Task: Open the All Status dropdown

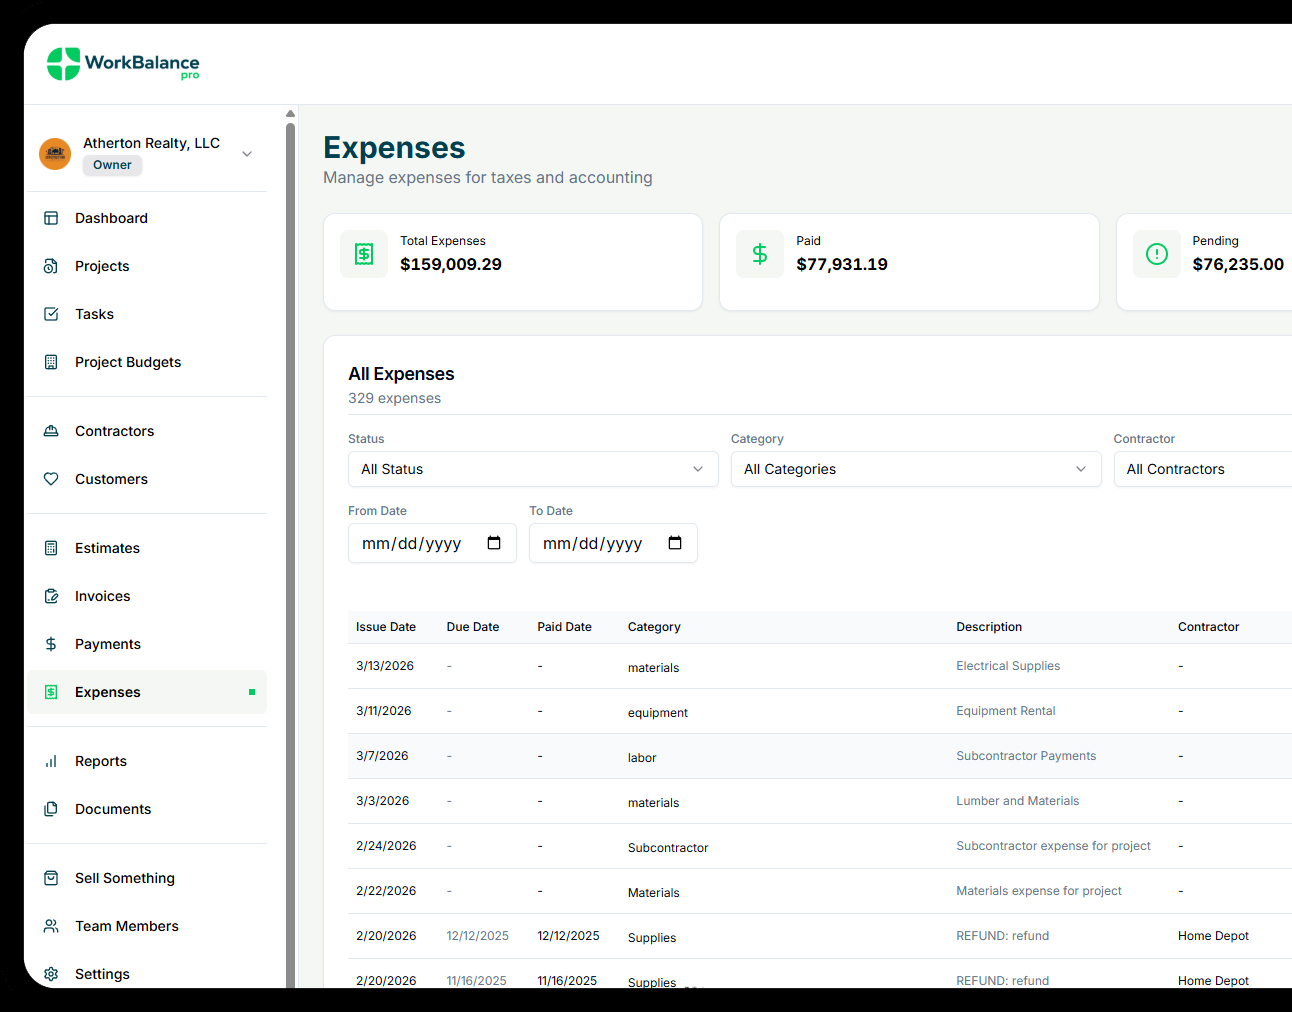Action: pos(532,469)
